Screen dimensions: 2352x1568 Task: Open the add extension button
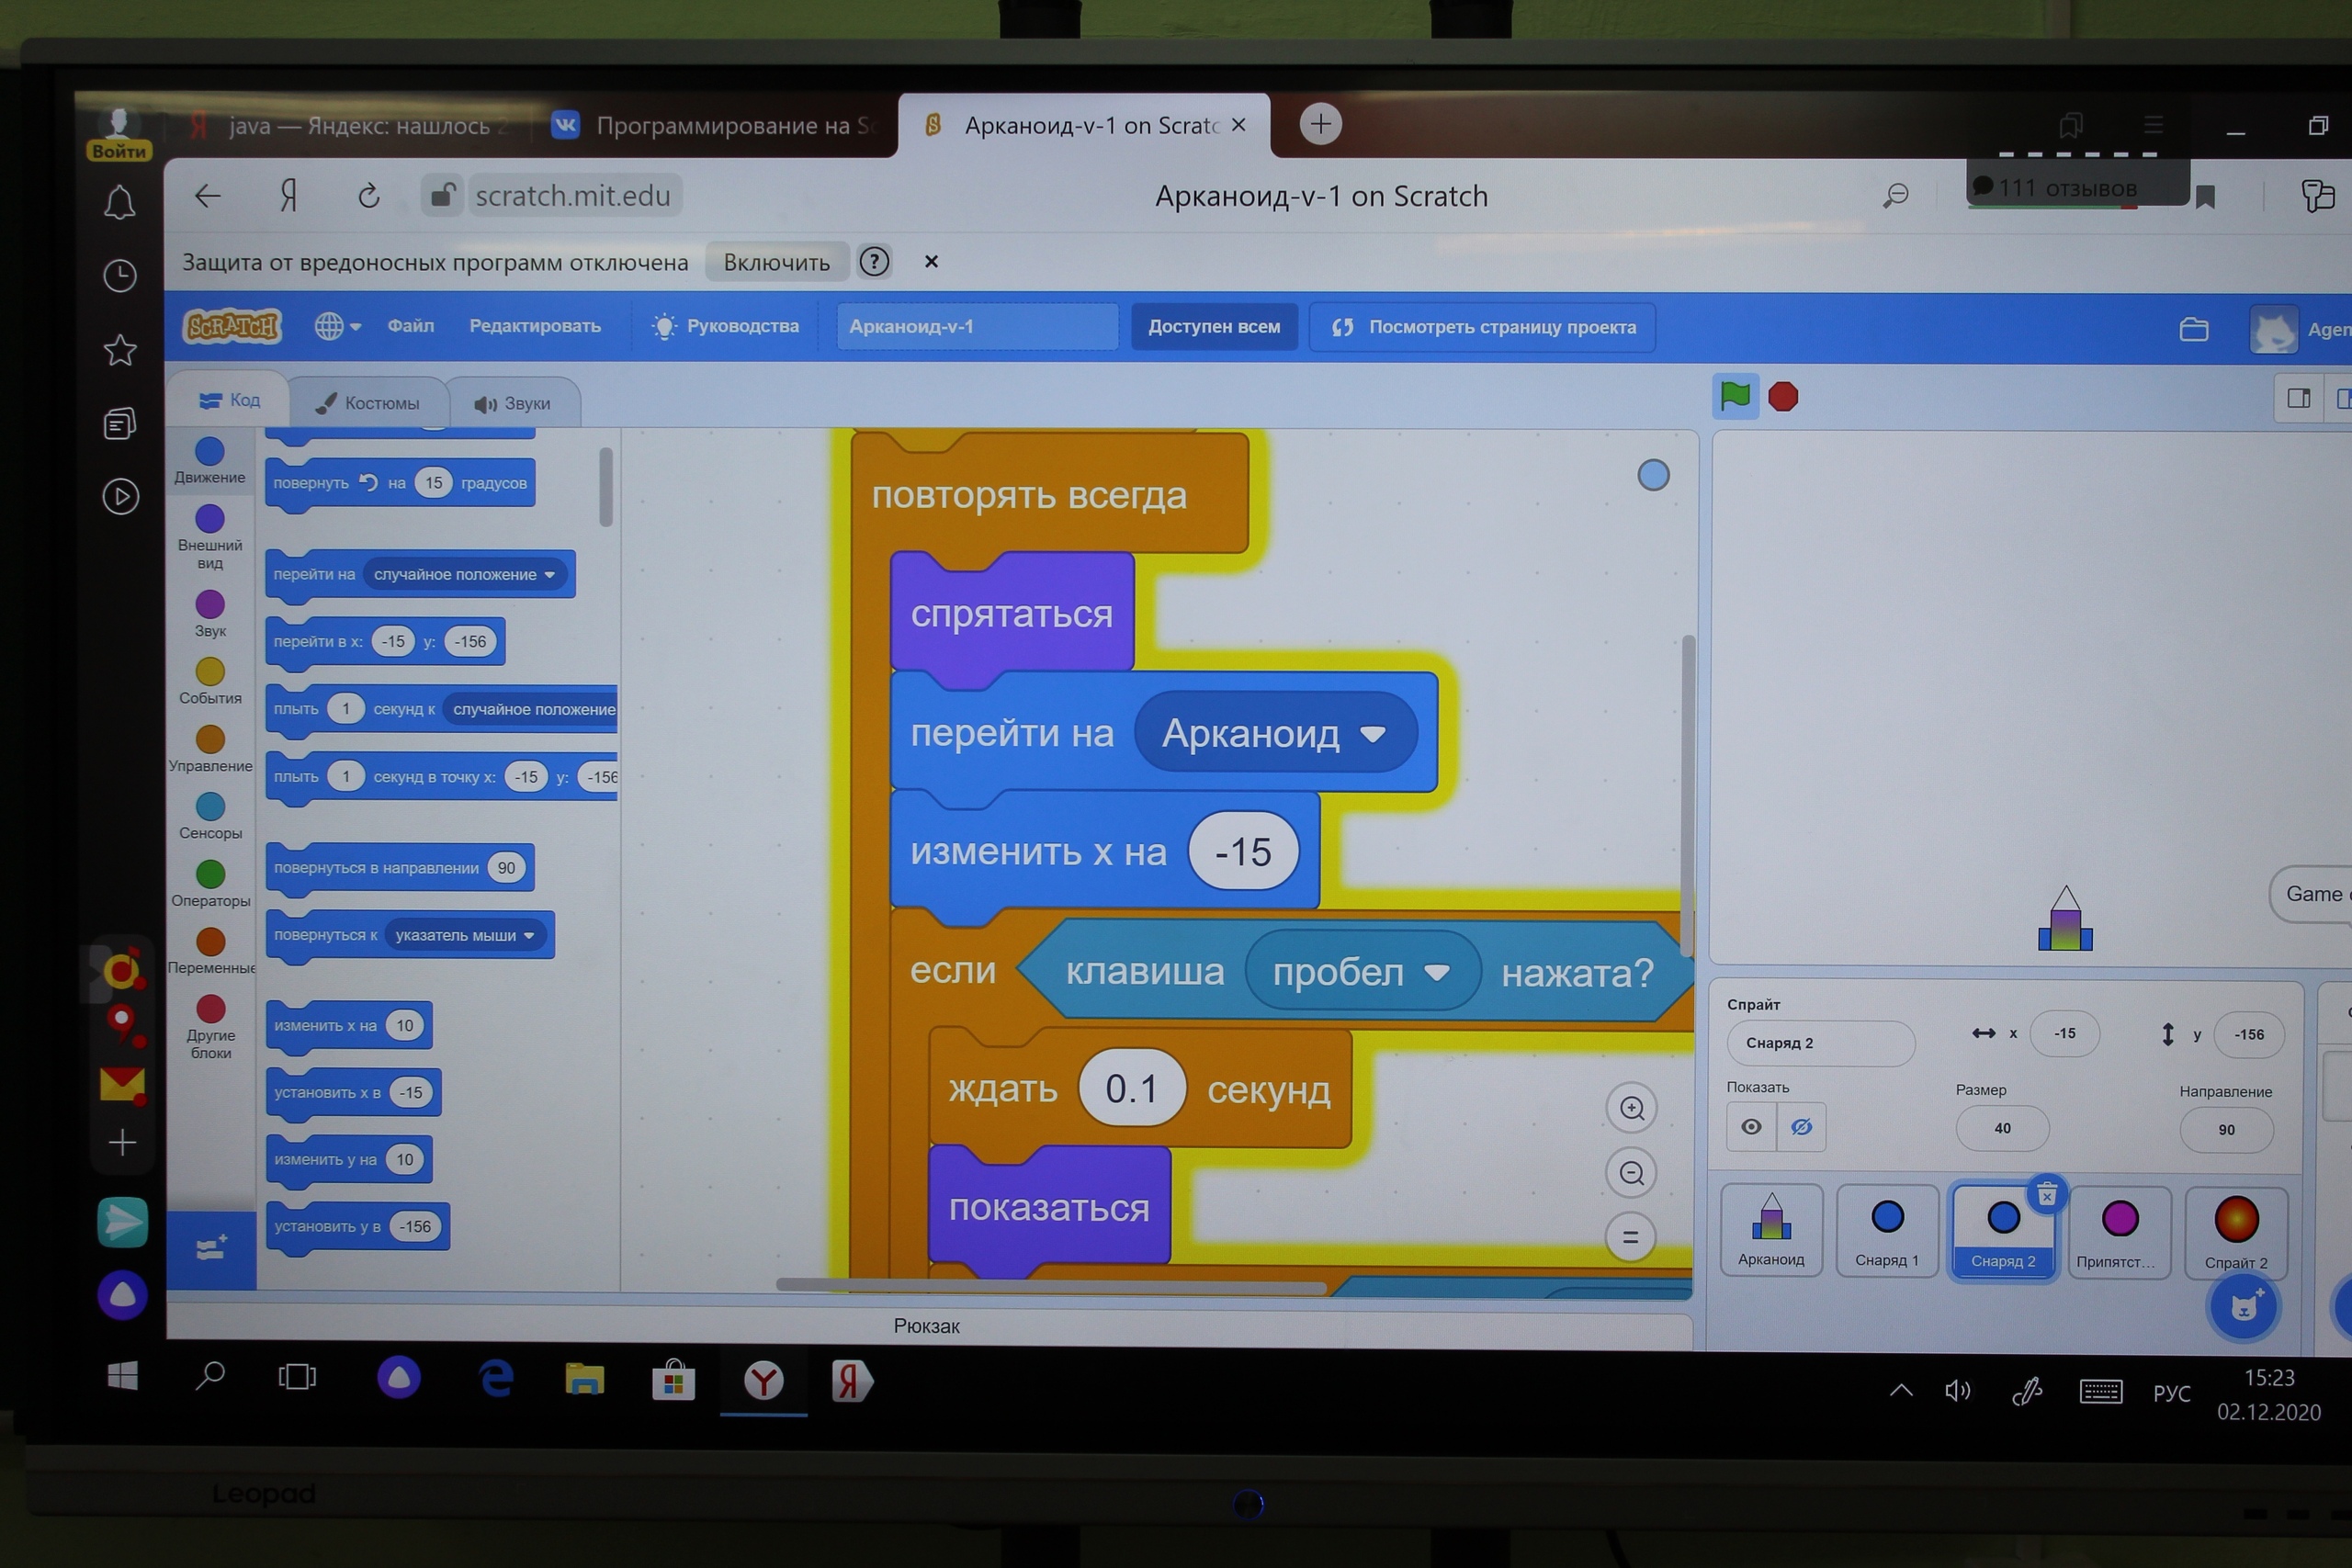click(x=211, y=1248)
